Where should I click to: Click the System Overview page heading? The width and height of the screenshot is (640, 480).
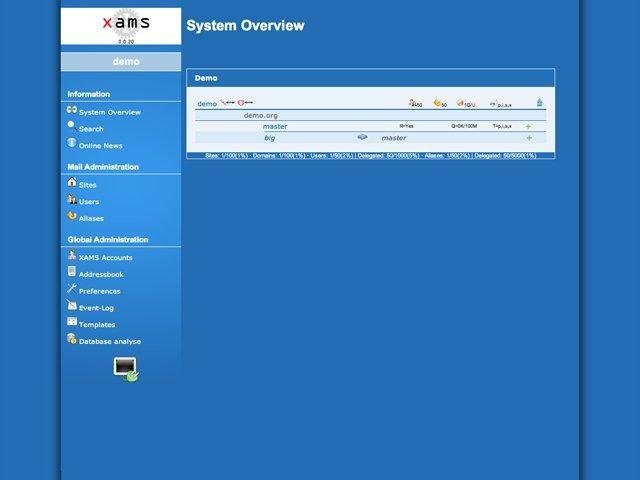coord(245,25)
